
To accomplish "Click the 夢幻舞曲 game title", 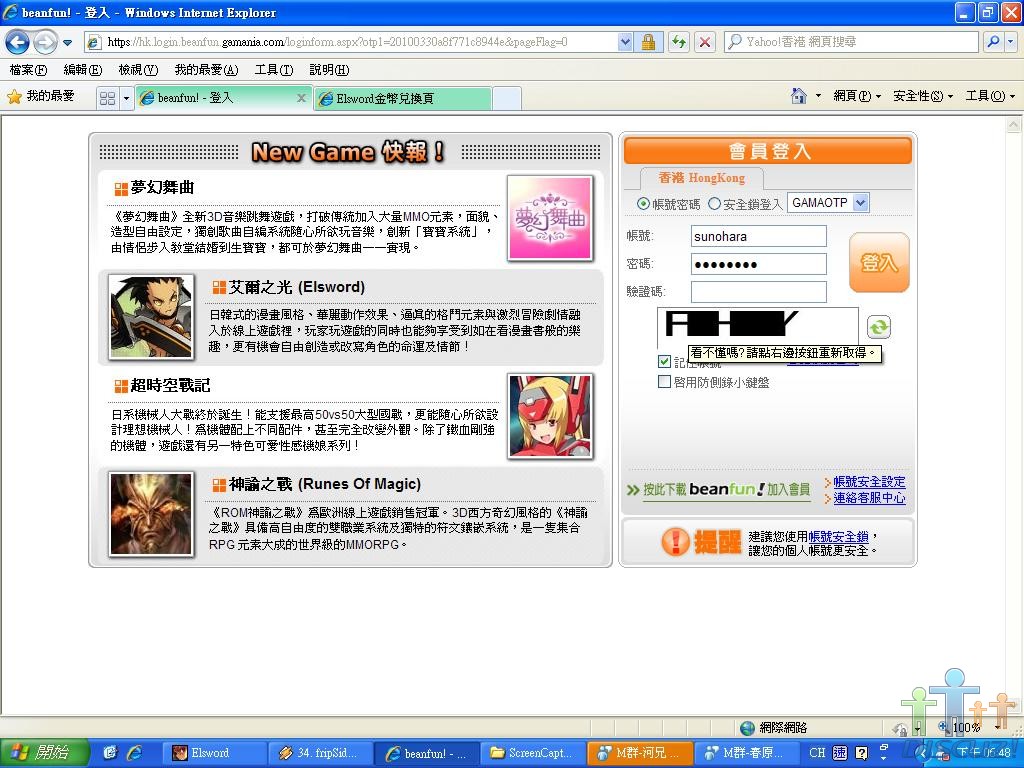I will point(163,188).
